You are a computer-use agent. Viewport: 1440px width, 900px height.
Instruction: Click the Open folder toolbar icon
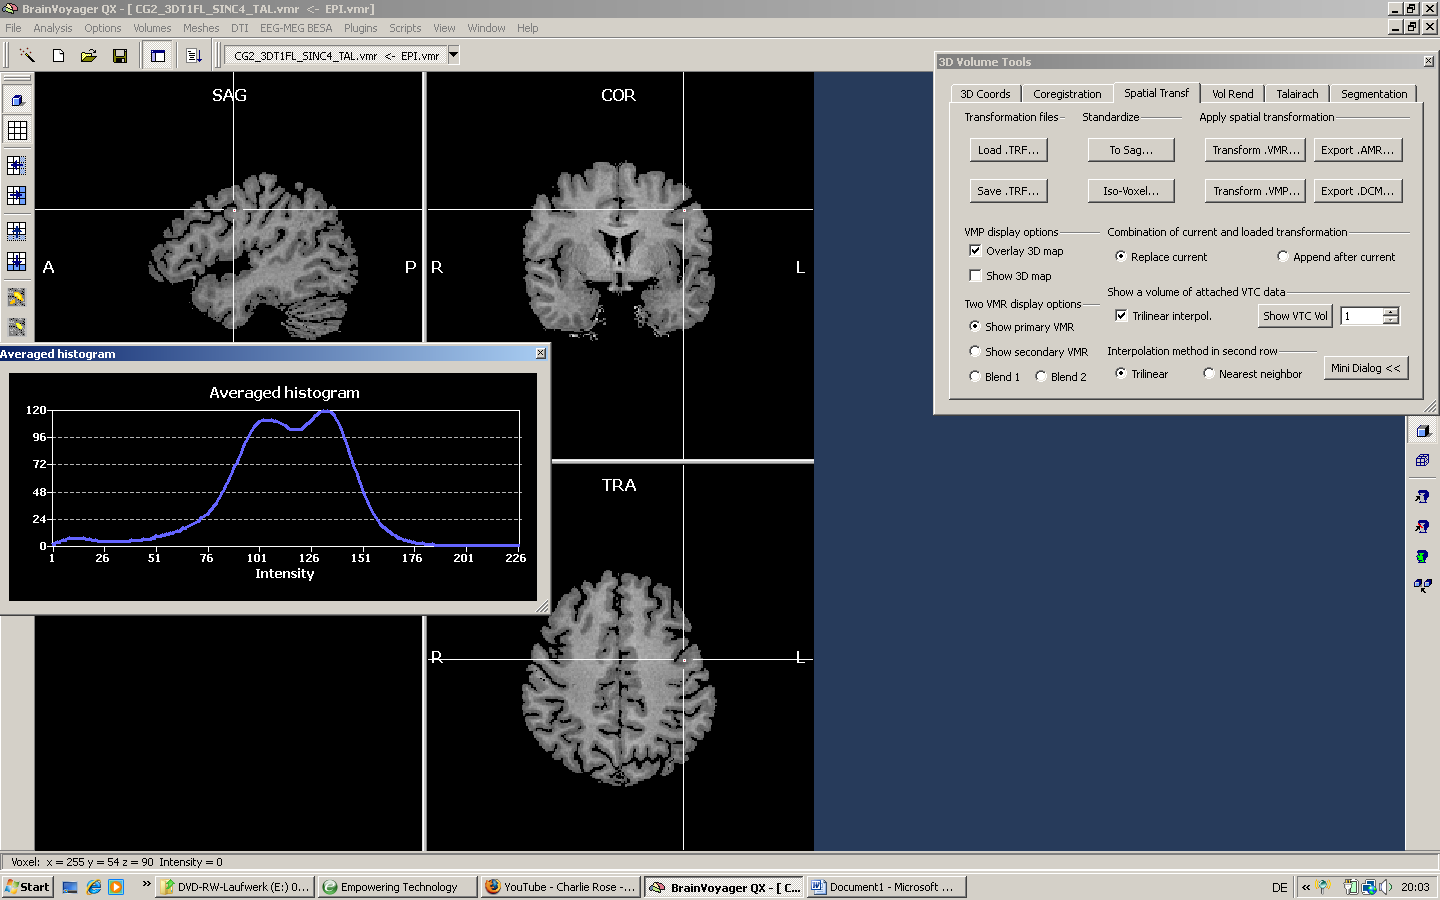(89, 56)
